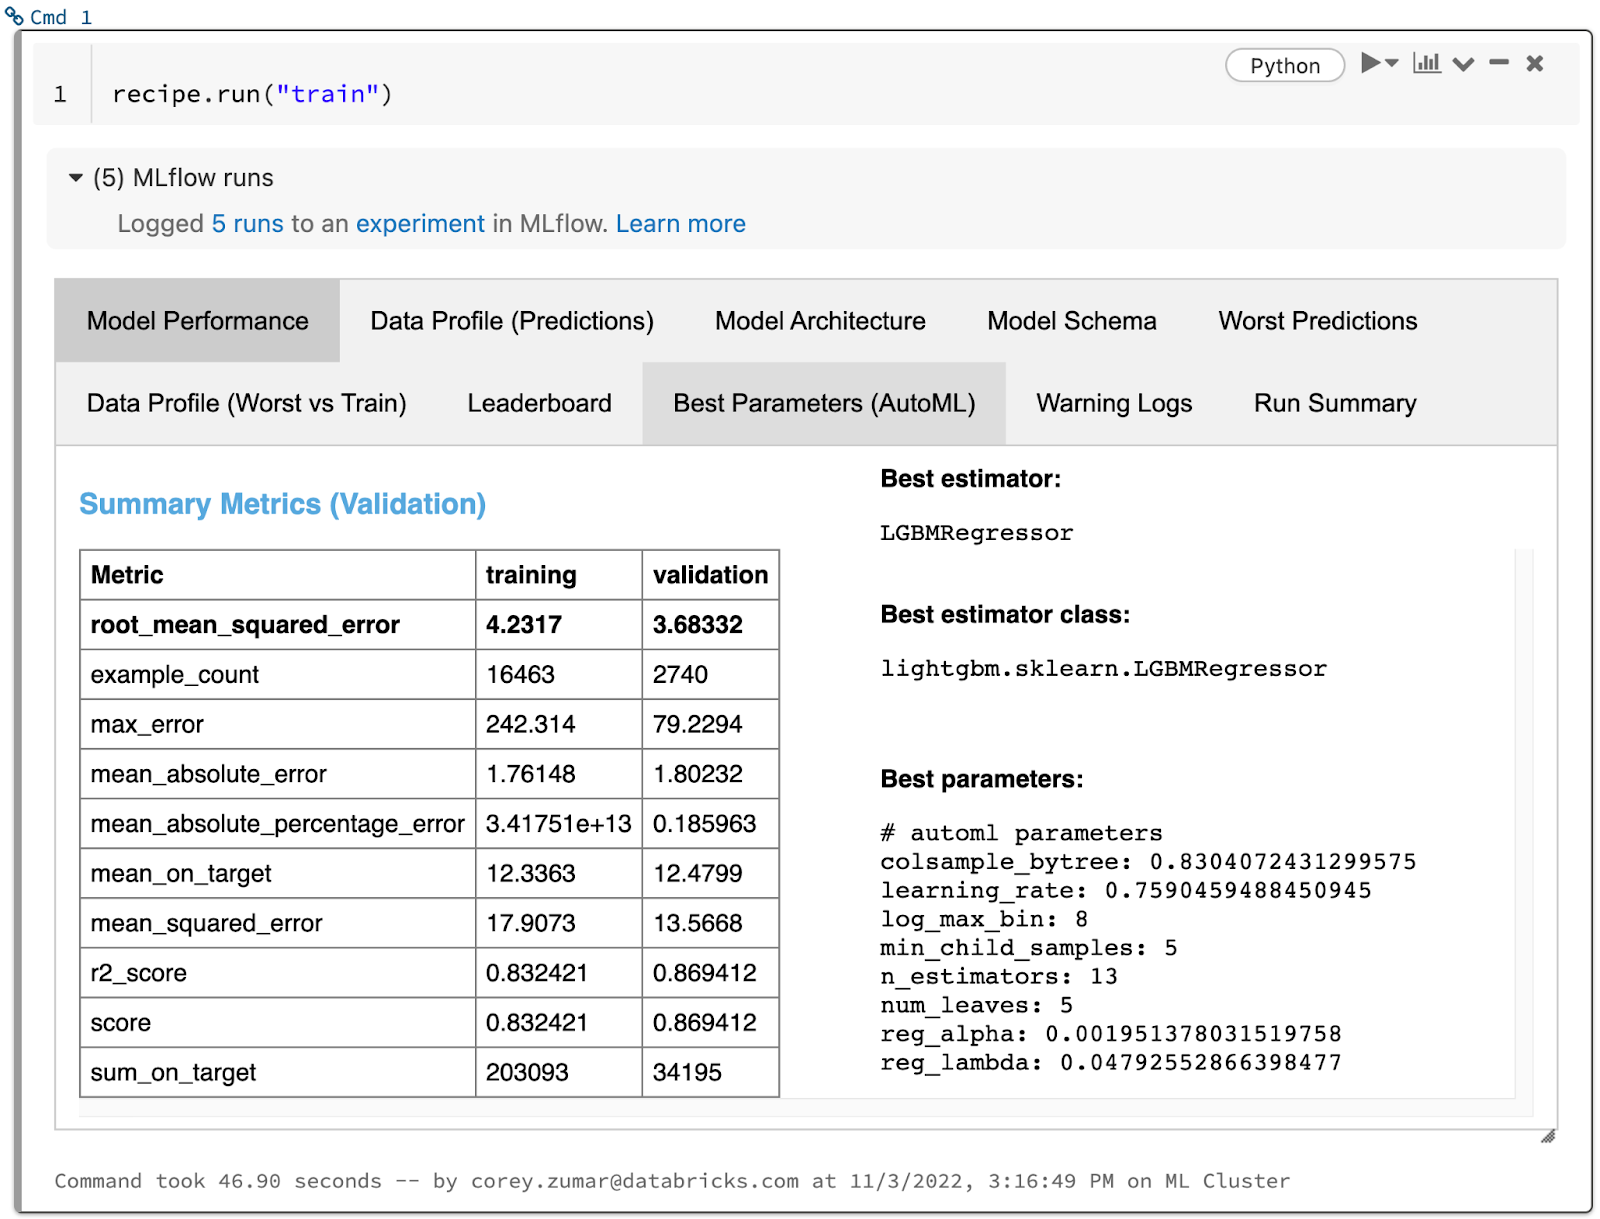Delete the cell with the X icon
Screen dimensions: 1600x1219
pyautogui.click(x=1535, y=63)
